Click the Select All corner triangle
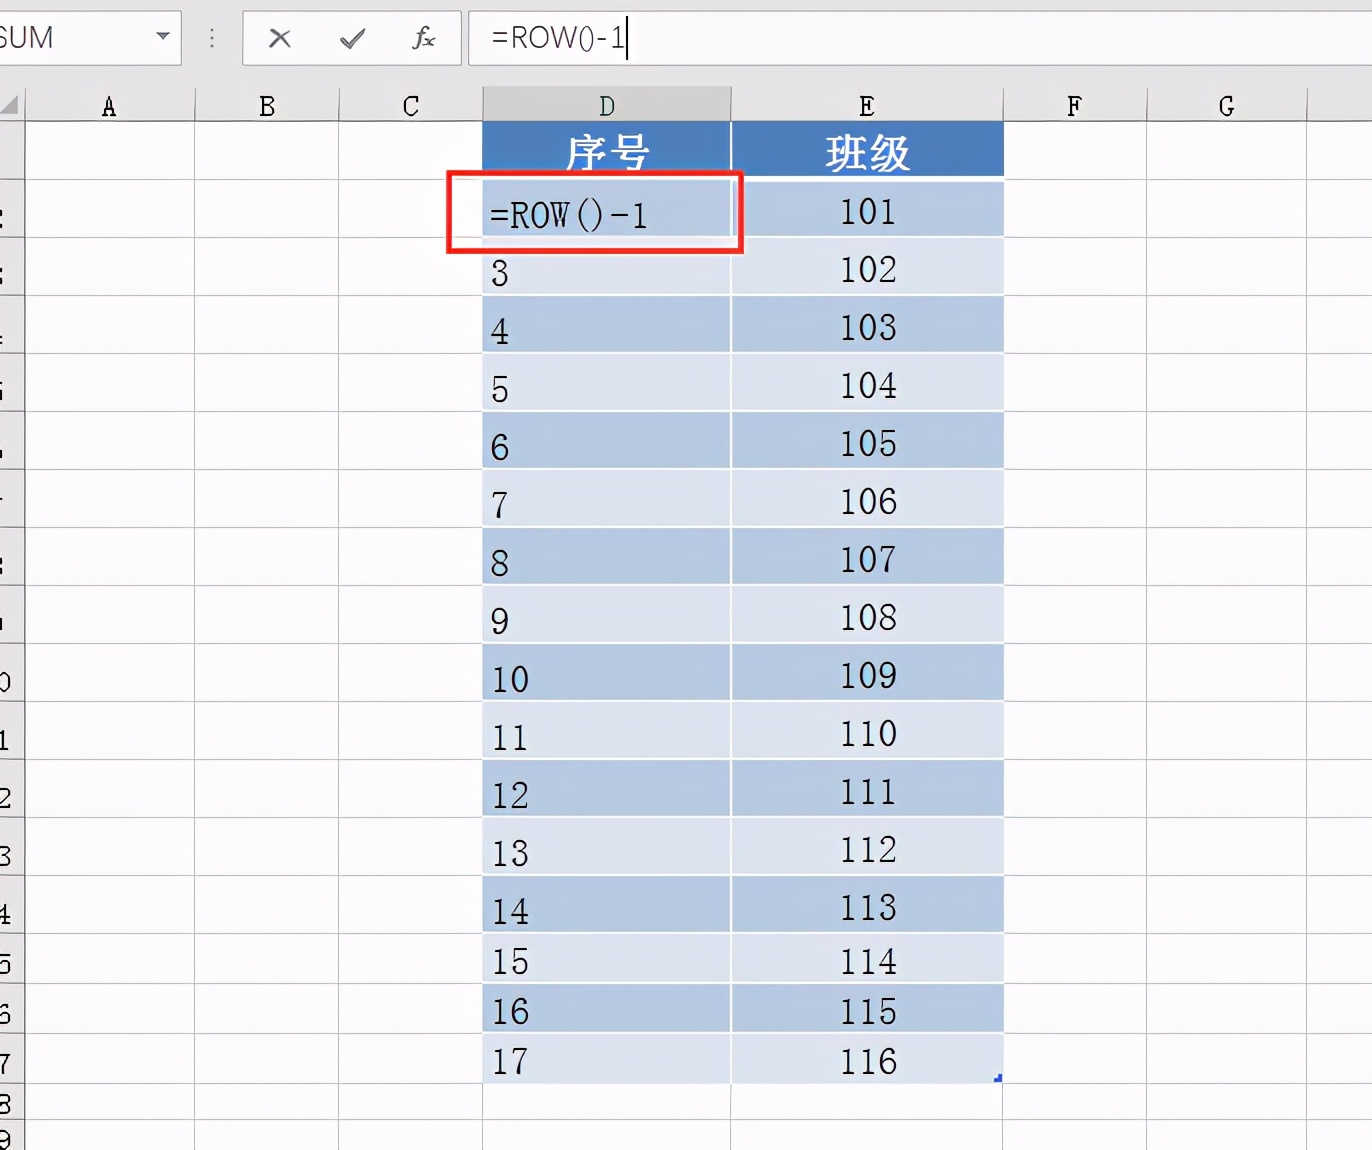The image size is (1372, 1150). coord(11,105)
